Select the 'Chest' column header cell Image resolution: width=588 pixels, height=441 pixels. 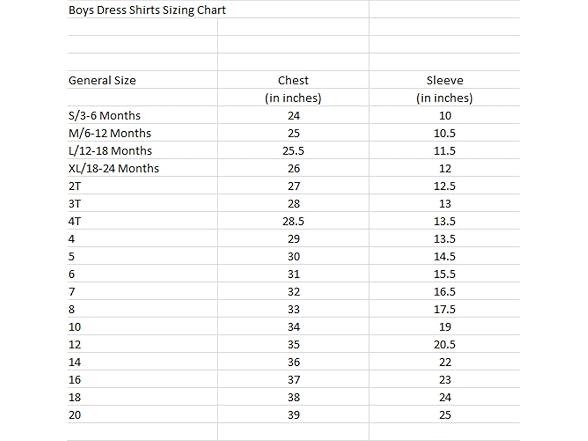click(x=293, y=80)
